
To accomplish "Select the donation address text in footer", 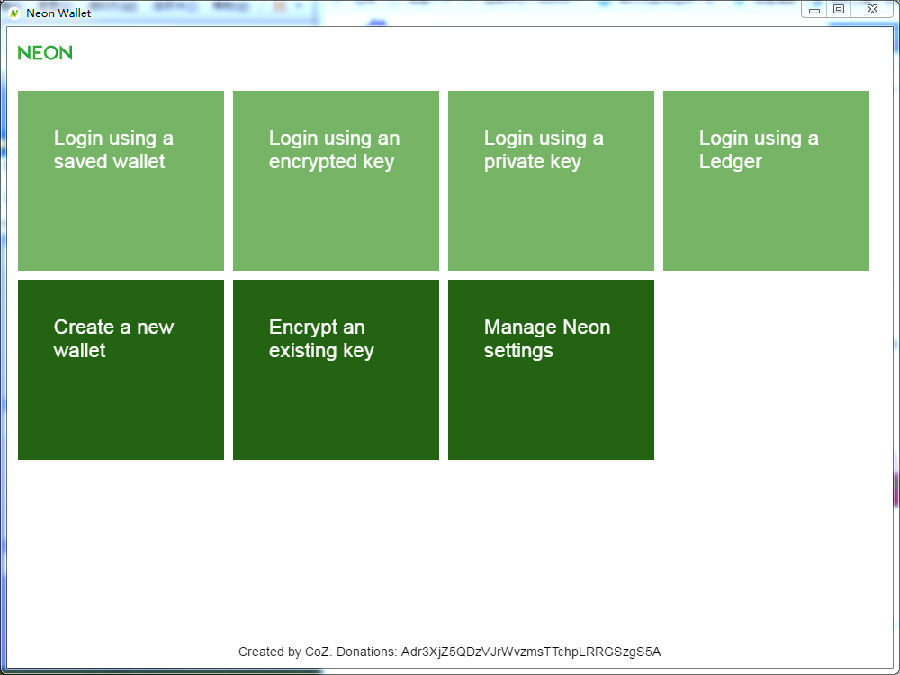I will pos(531,651).
